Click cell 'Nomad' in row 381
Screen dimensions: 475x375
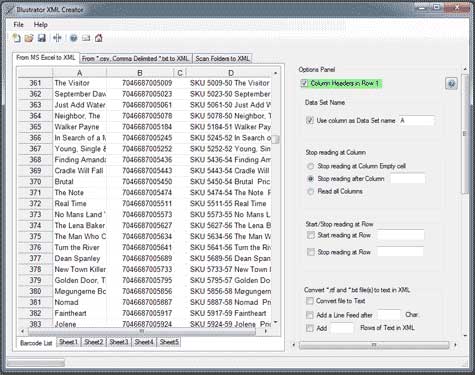click(80, 302)
